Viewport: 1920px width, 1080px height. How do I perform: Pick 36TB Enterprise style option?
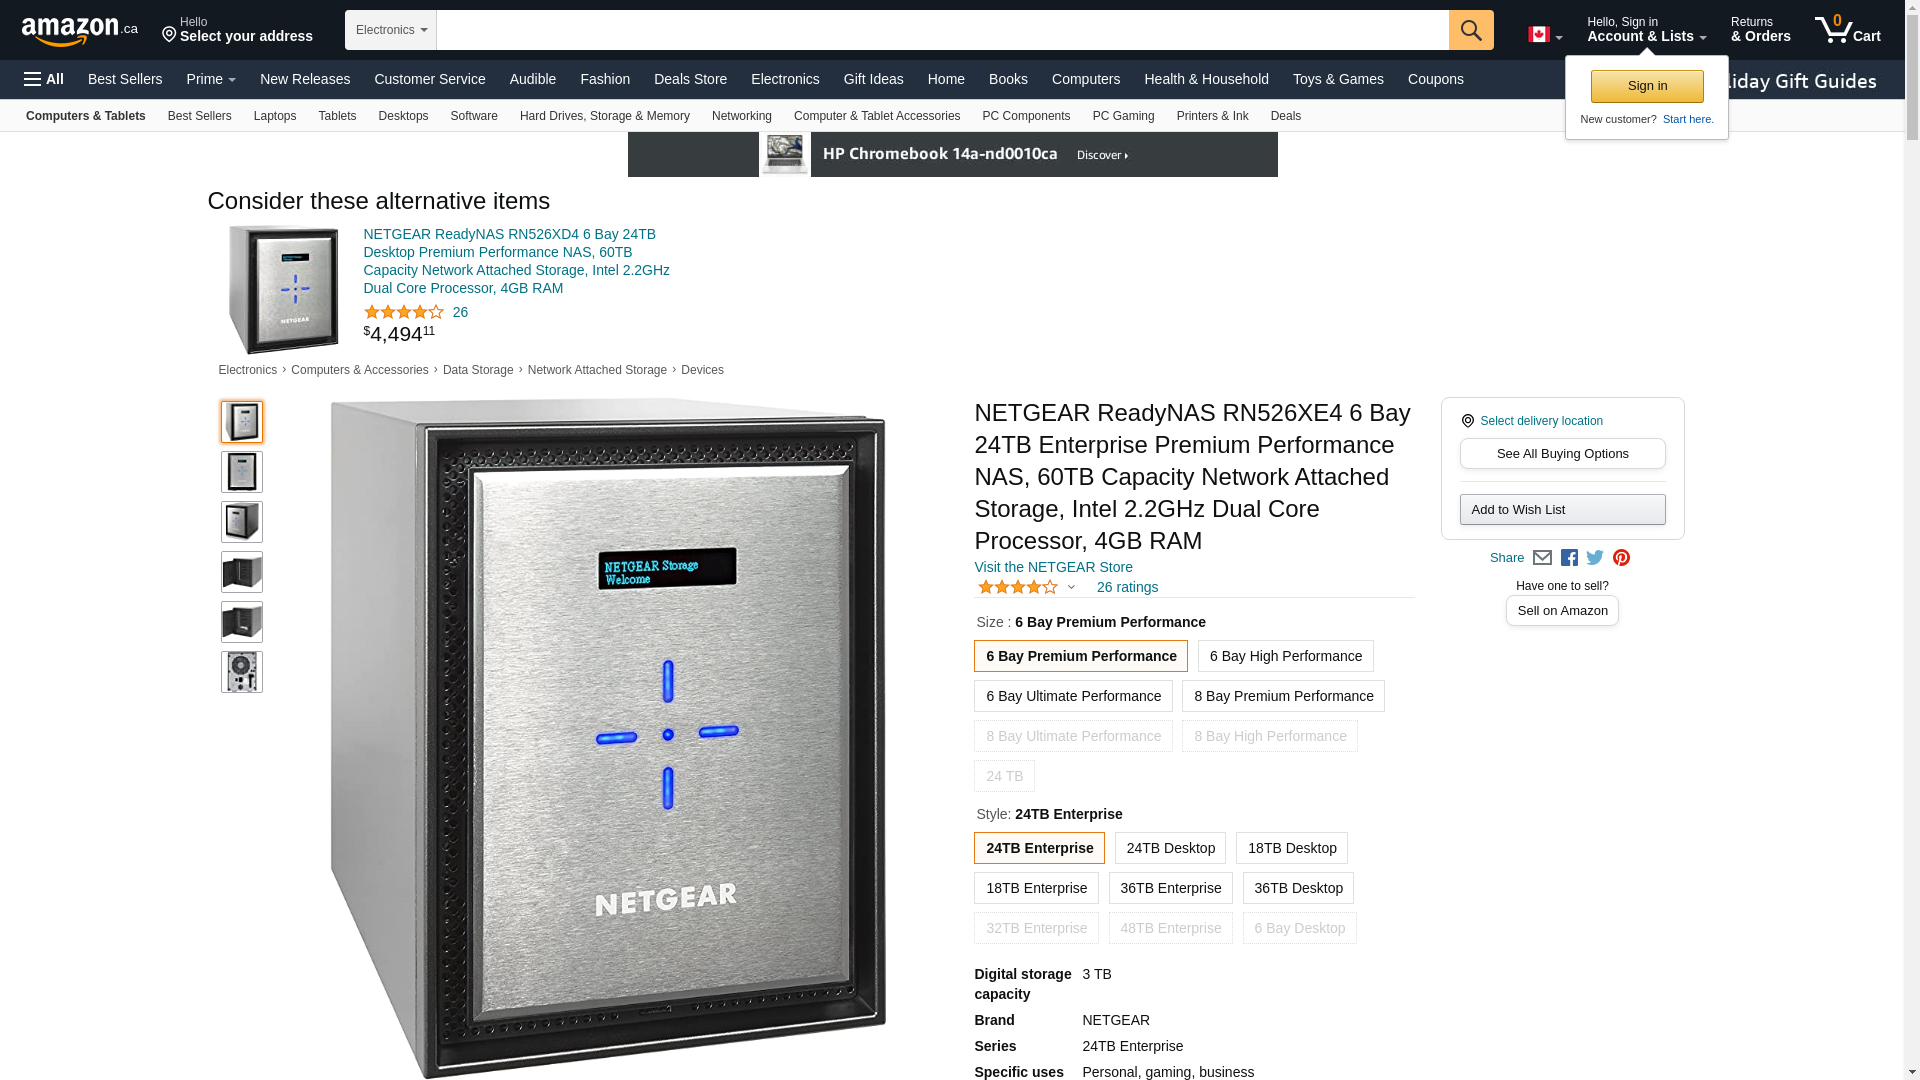[x=1170, y=888]
